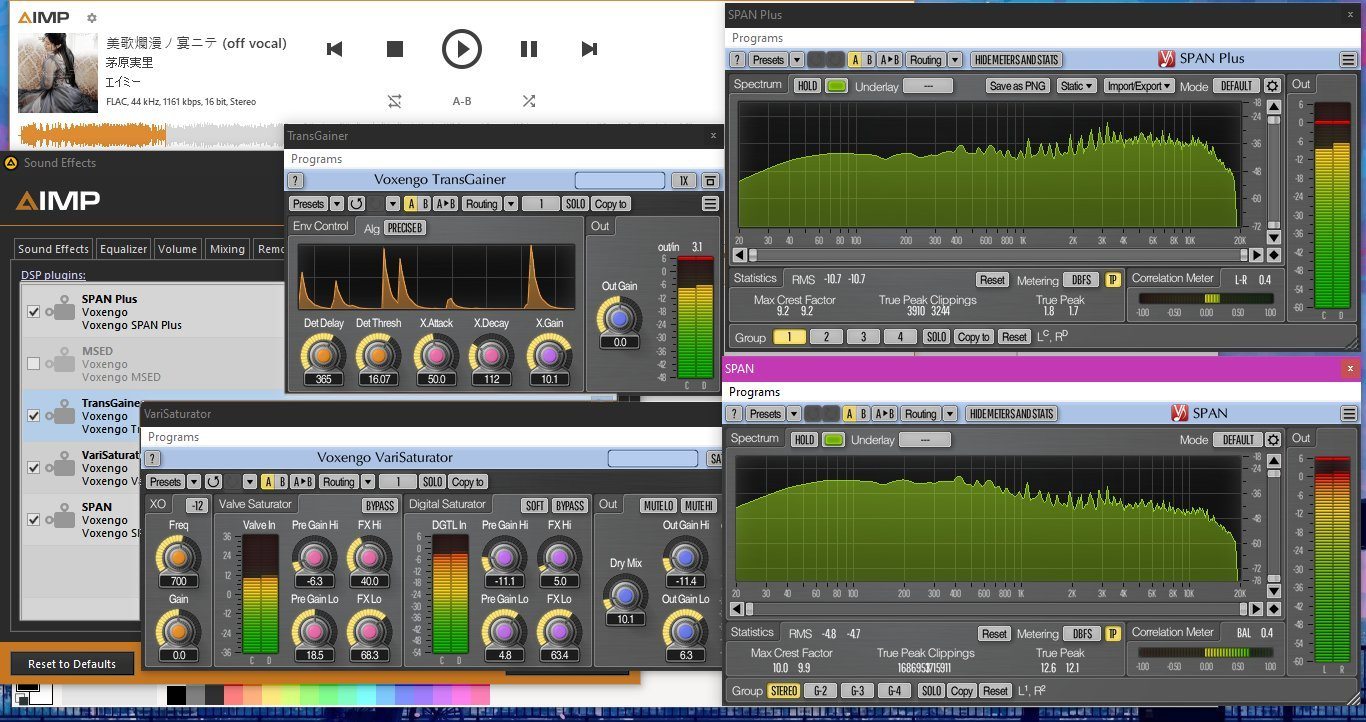Click SPAN Plus Presets button
Image resolution: width=1366 pixels, height=722 pixels.
click(768, 60)
